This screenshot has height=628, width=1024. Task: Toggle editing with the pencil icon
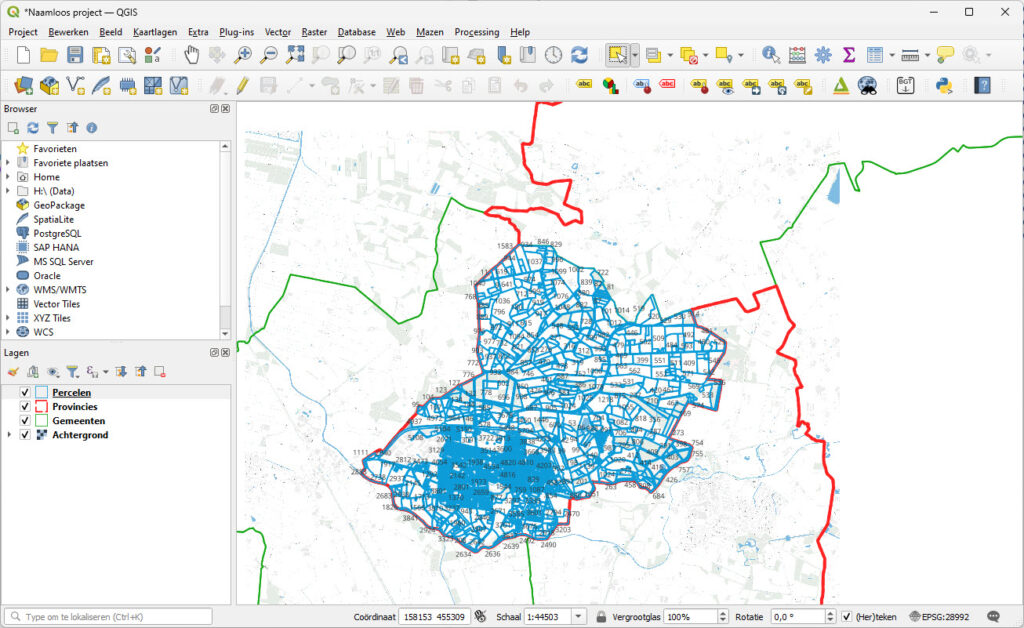click(241, 86)
